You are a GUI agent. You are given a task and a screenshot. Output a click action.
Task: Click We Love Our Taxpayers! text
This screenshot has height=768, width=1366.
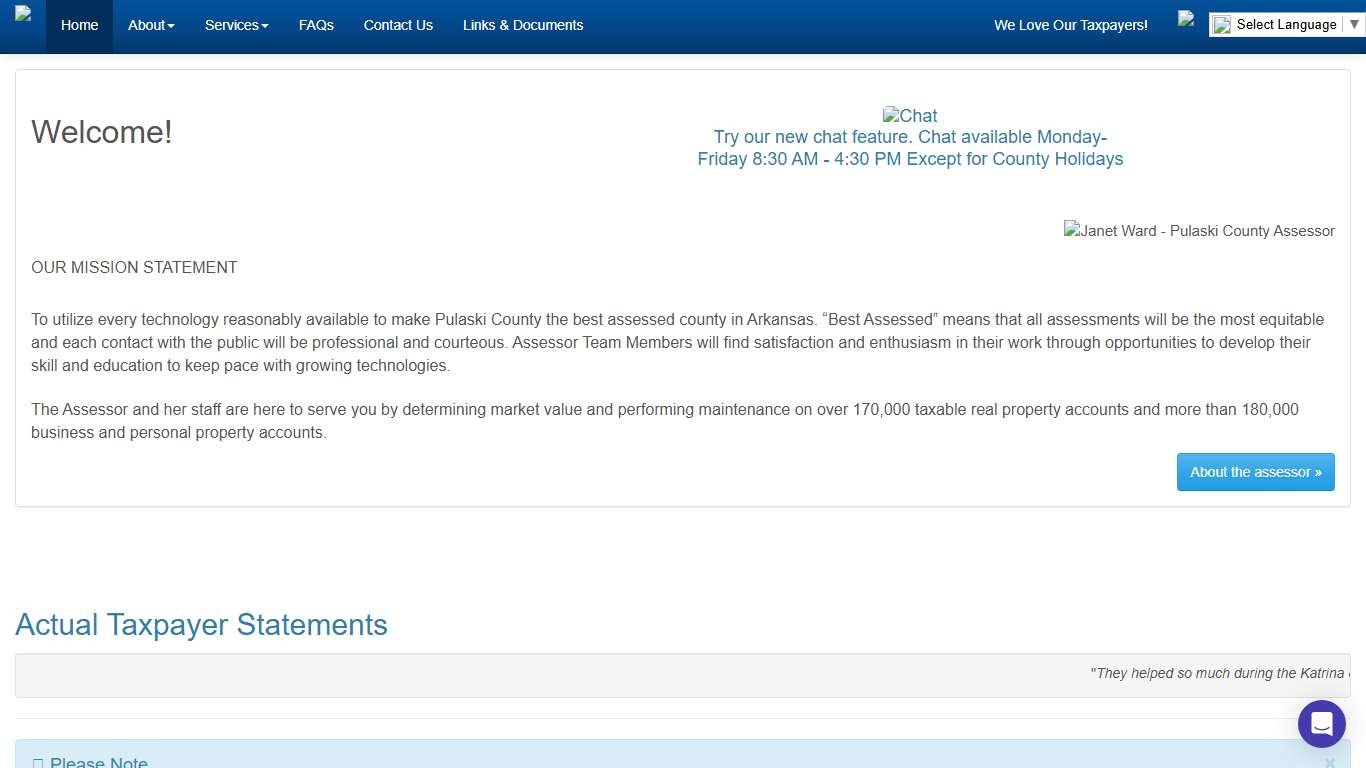(1070, 25)
